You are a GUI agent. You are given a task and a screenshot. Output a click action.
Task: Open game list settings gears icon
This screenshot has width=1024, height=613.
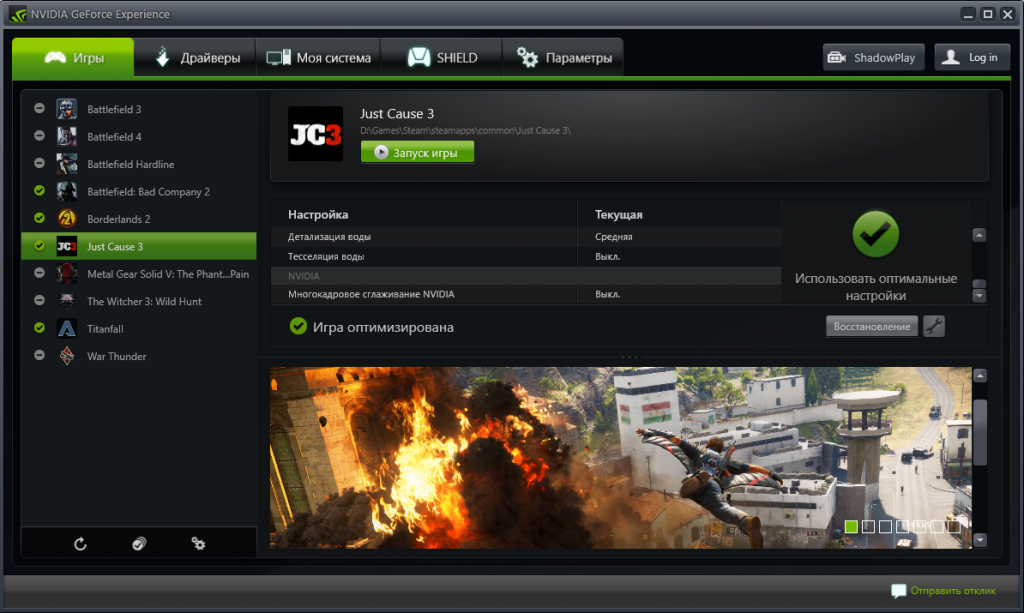tap(198, 544)
